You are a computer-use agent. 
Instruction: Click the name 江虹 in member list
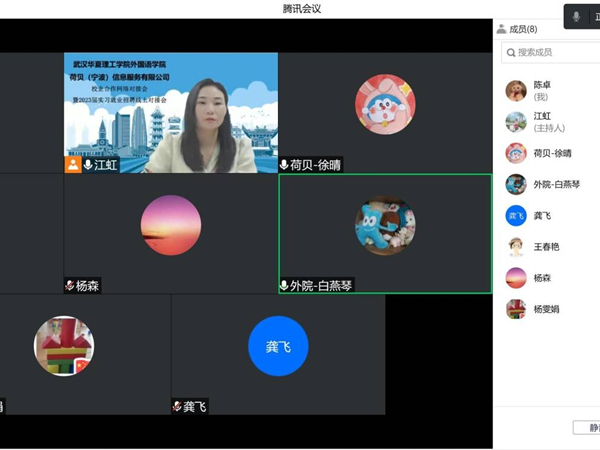coord(542,116)
